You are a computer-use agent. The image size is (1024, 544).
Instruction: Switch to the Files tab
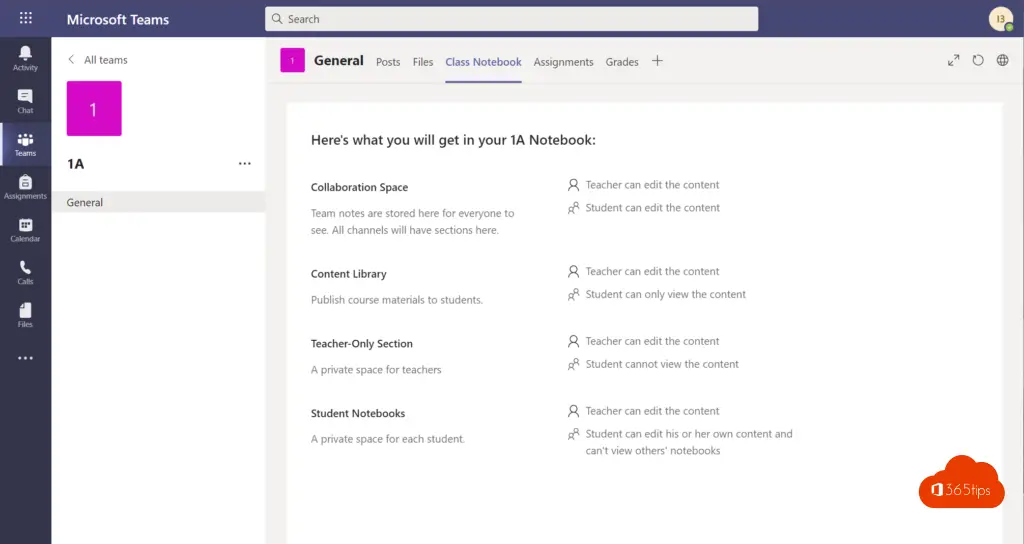click(x=423, y=62)
